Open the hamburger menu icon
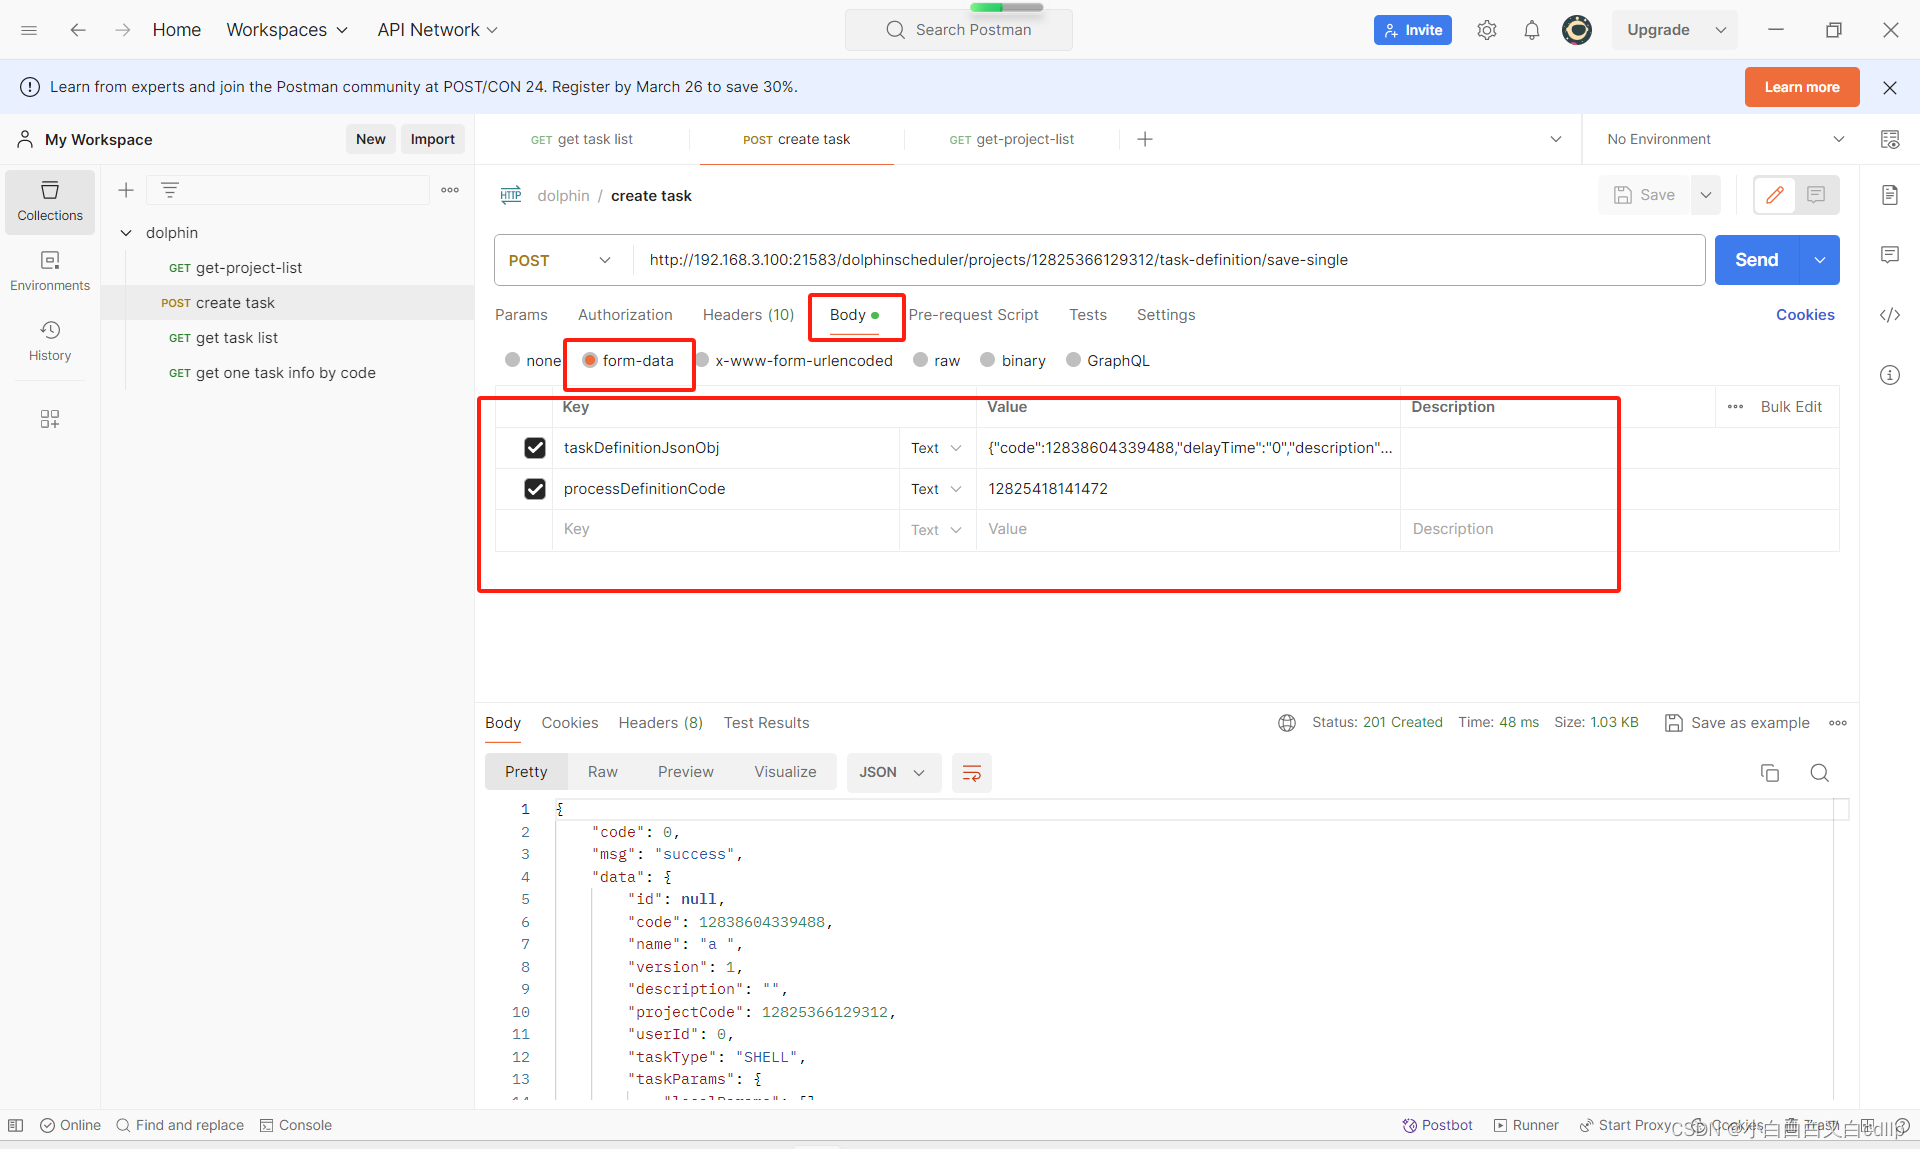 click(x=29, y=30)
